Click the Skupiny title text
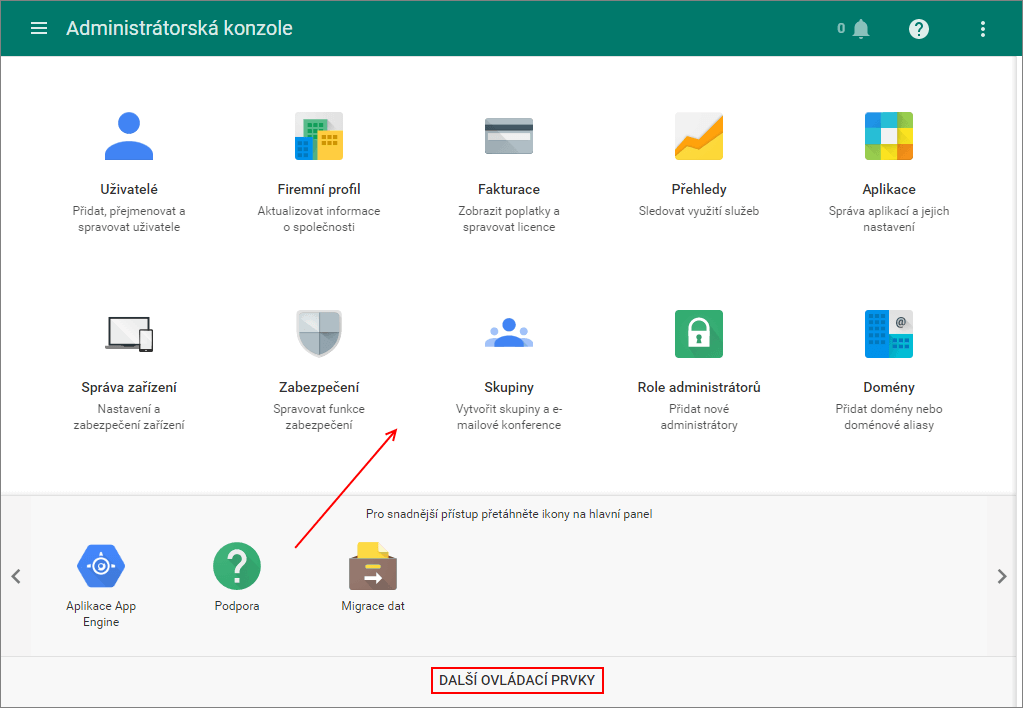 pos(509,387)
